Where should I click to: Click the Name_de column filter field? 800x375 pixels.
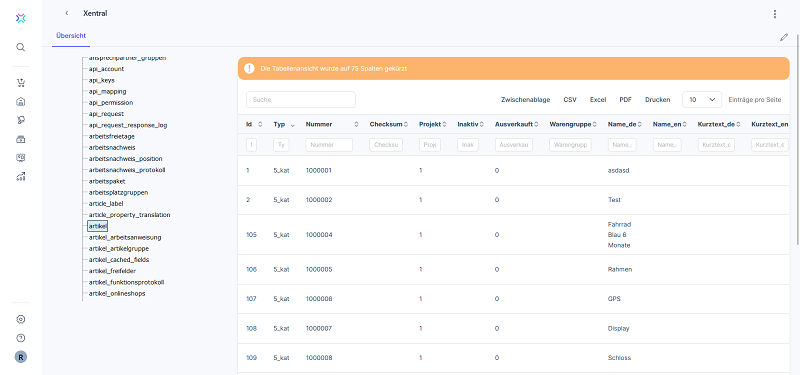622,145
